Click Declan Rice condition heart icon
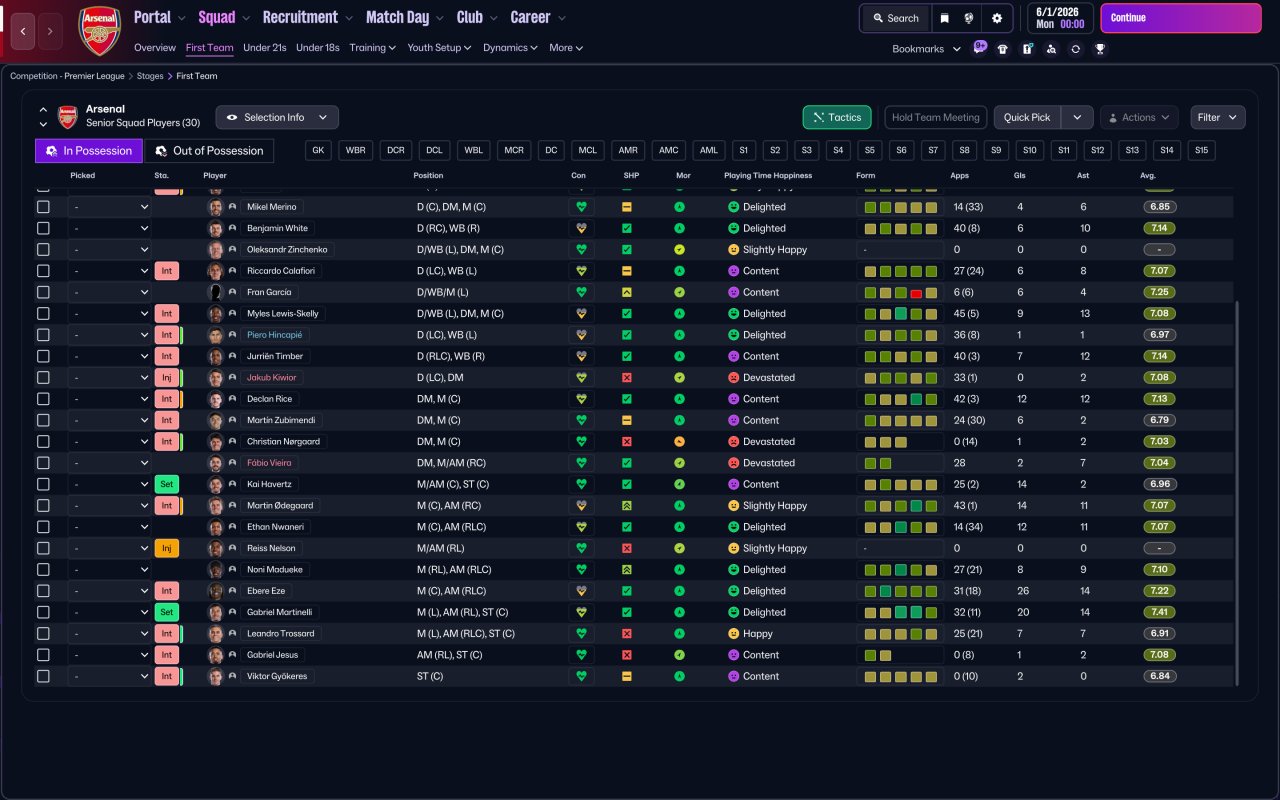 click(580, 399)
